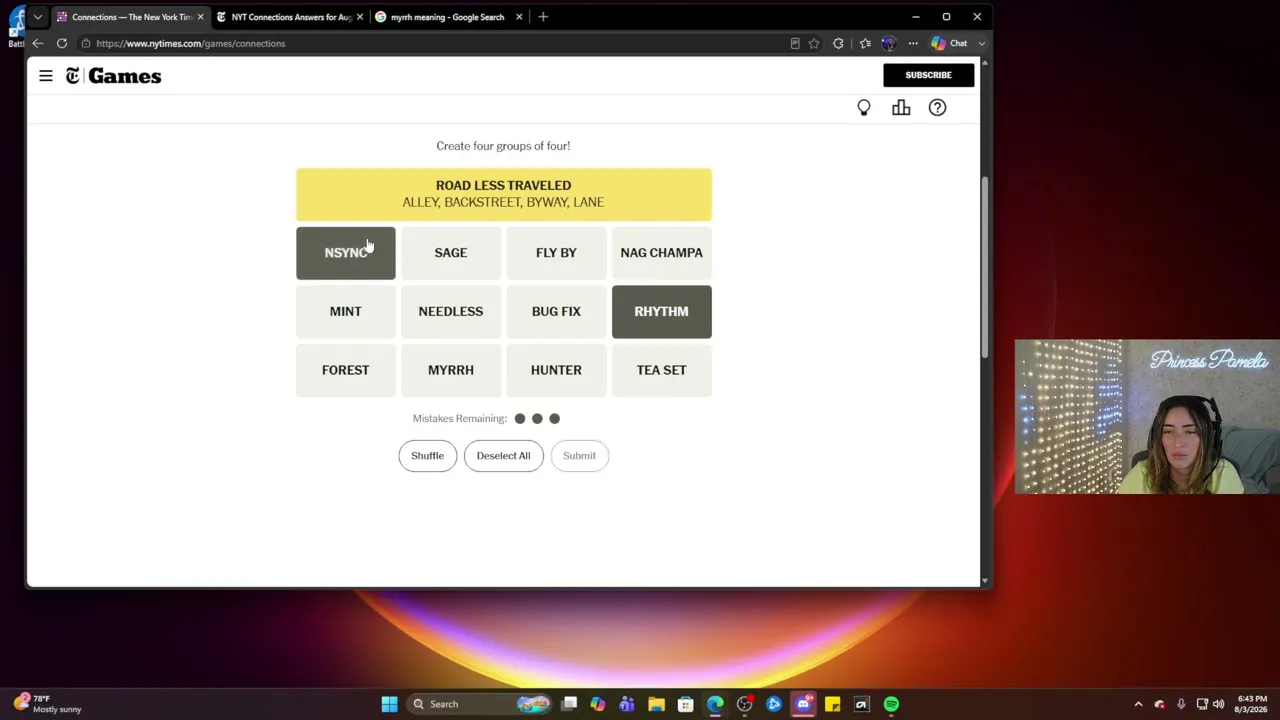Click the reading view icon in address bar
The image size is (1280, 720).
[x=795, y=43]
